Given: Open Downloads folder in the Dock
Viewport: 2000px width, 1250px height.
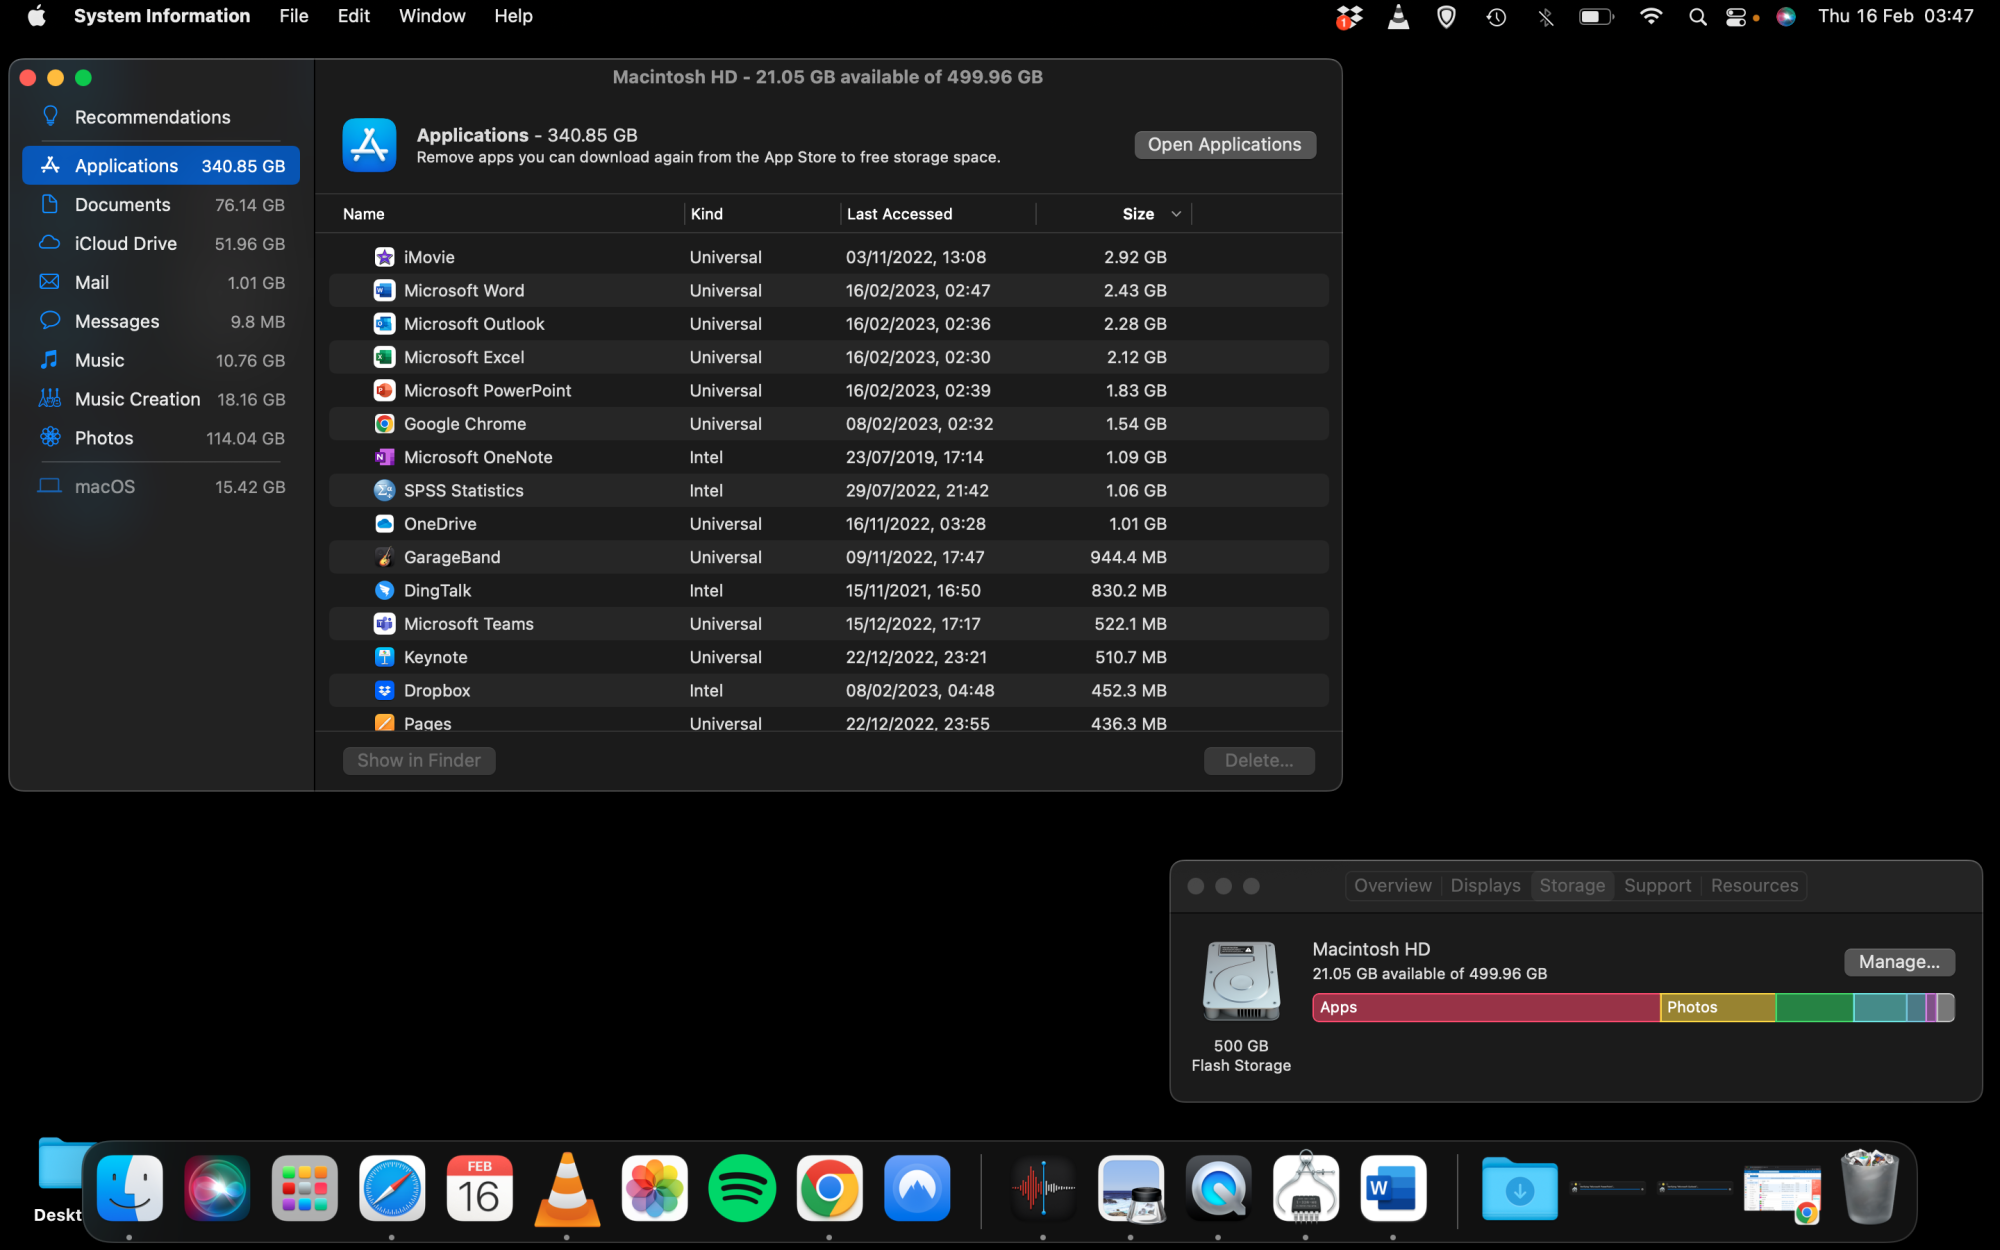Looking at the screenshot, I should 1519,1188.
